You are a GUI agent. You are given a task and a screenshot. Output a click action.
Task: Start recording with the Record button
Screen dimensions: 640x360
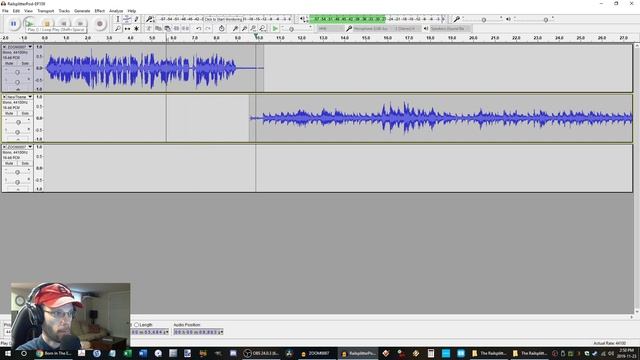click(100, 24)
